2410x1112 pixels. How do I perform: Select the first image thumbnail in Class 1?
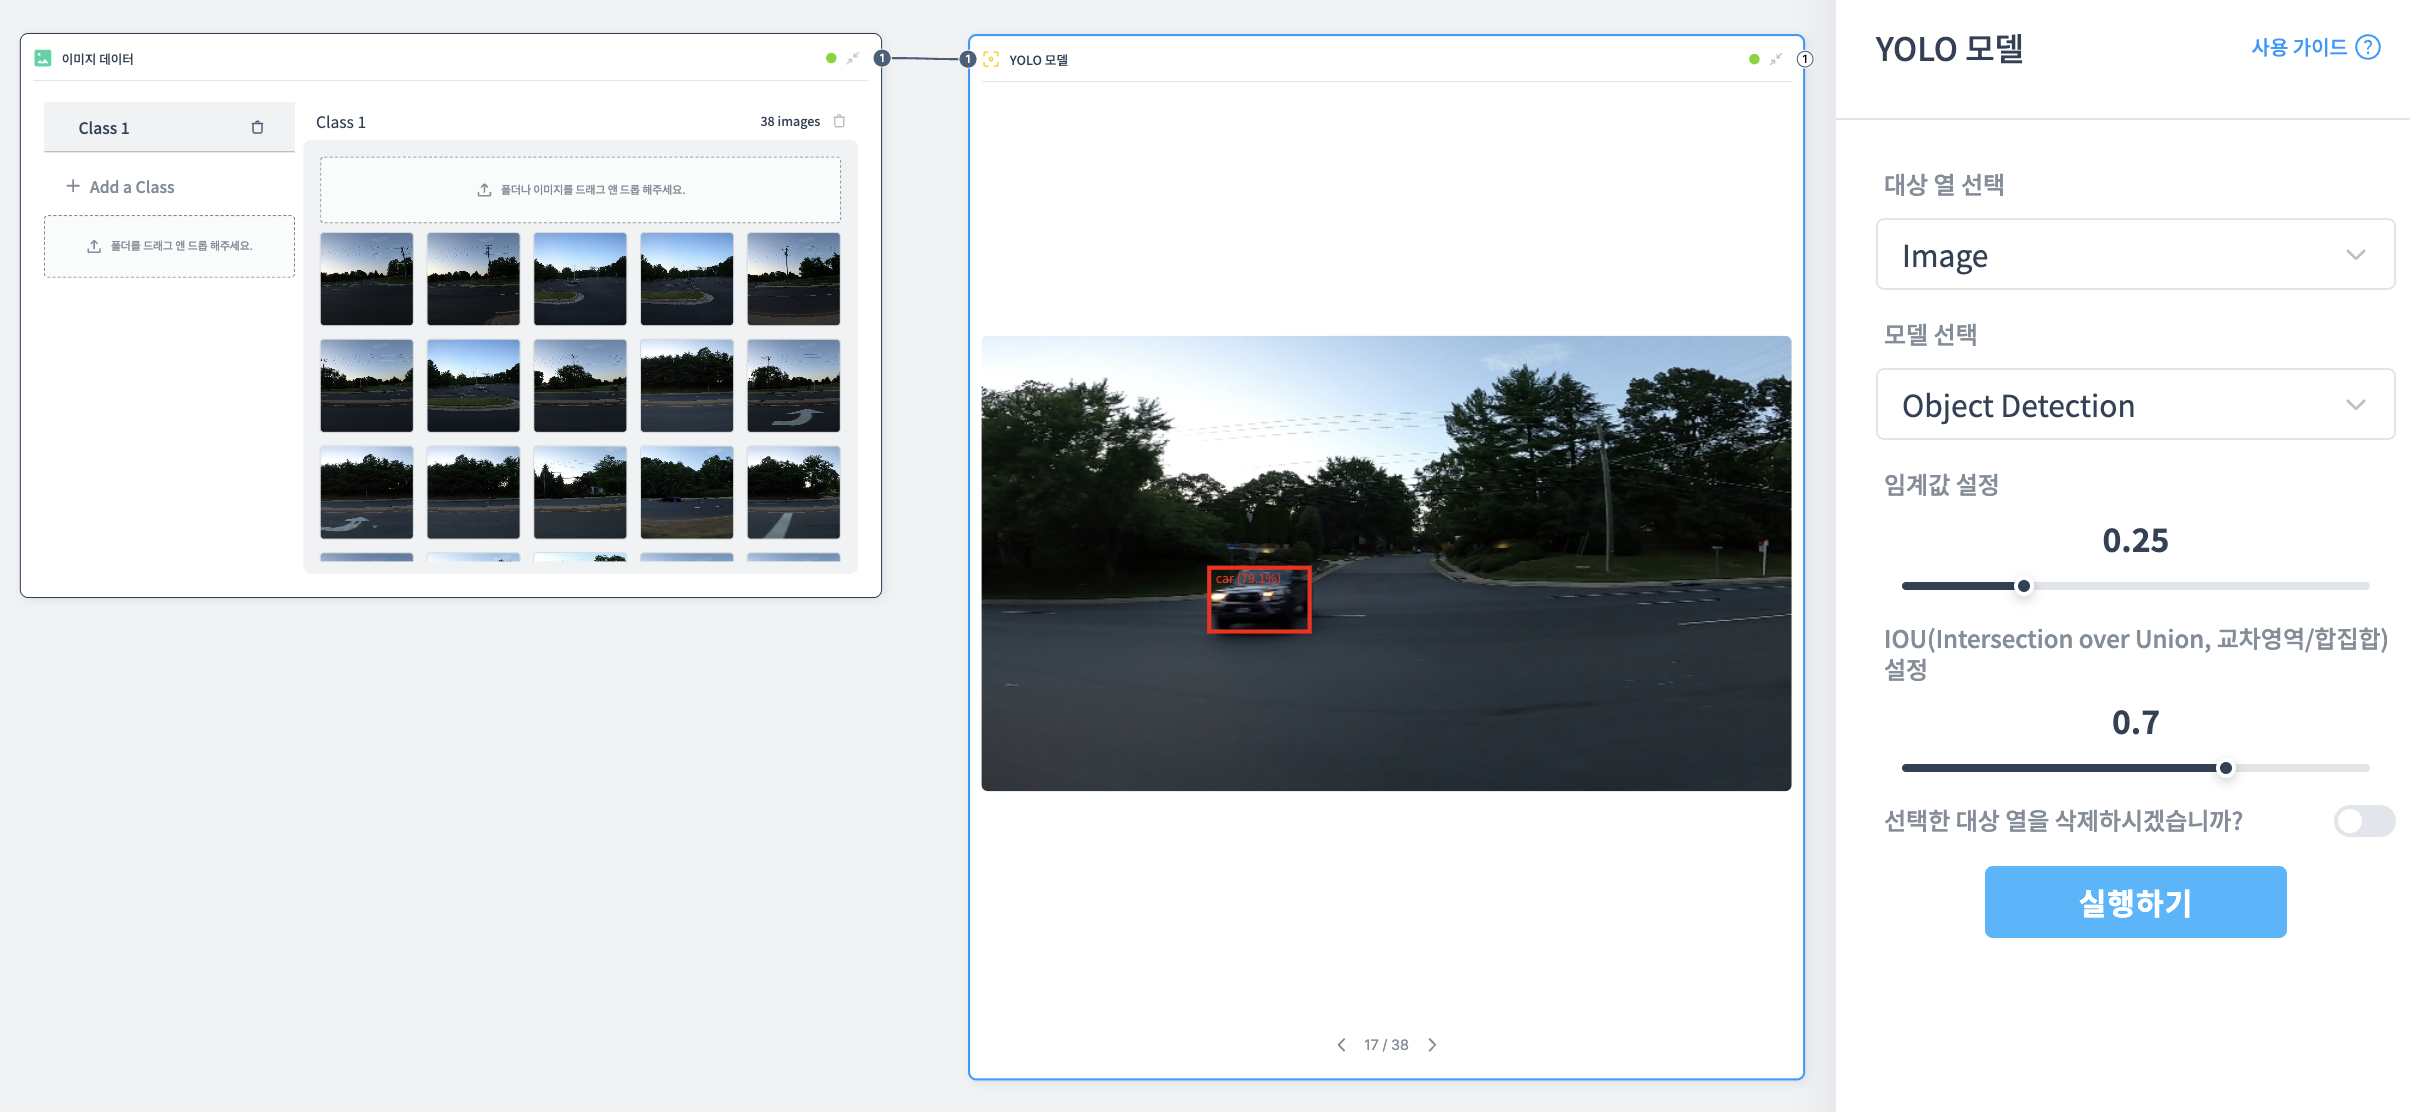pyautogui.click(x=366, y=279)
